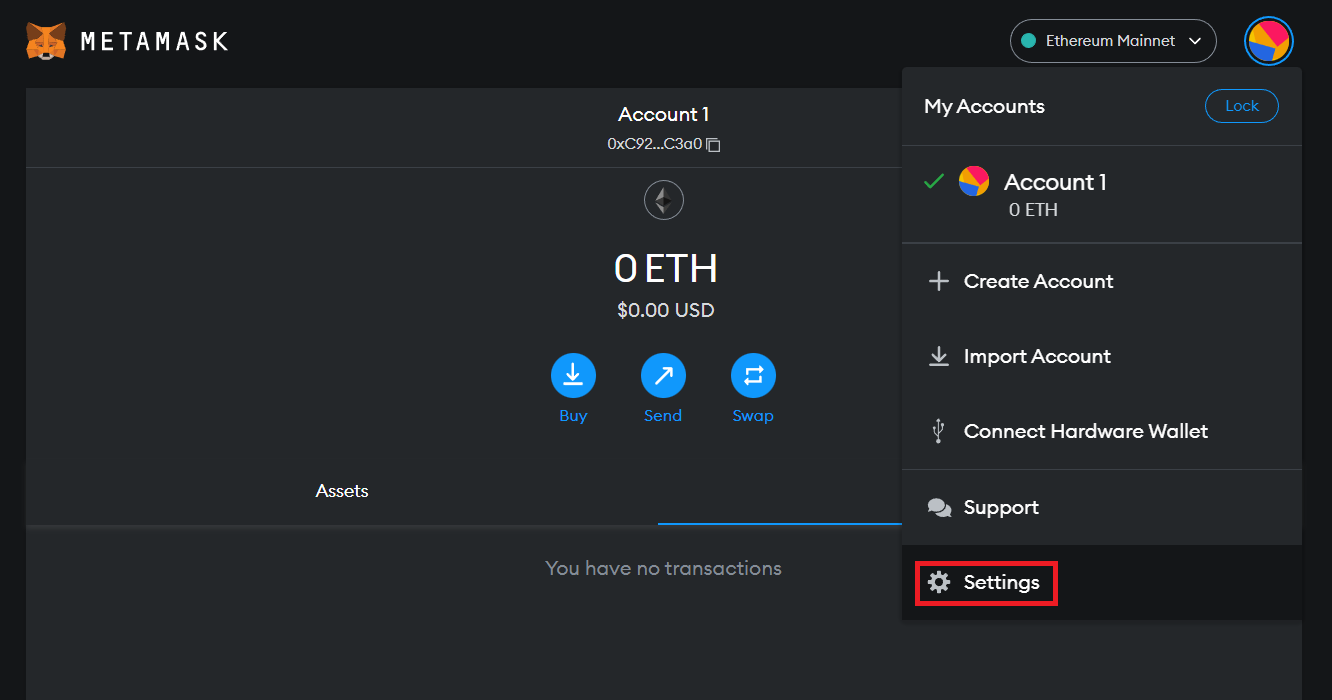Screen dimensions: 1332x700
Task: Click the 0 ETH balance text
Action: tap(665, 269)
